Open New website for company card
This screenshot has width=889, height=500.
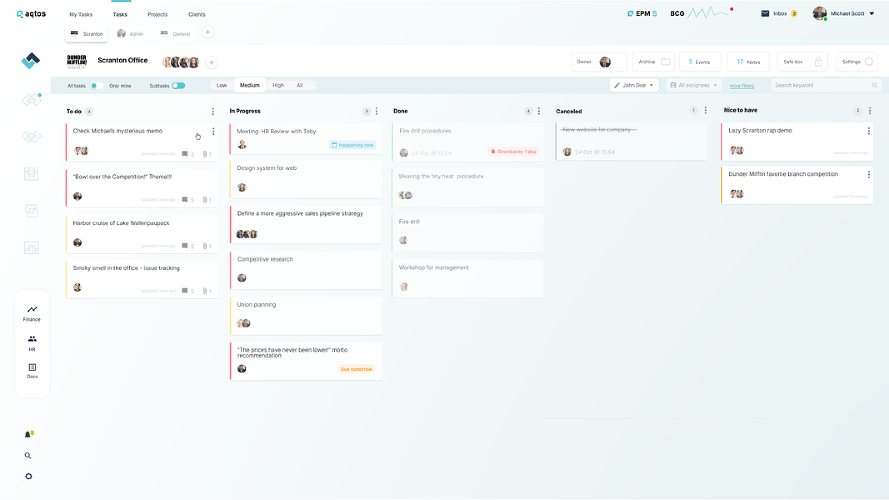pos(631,141)
